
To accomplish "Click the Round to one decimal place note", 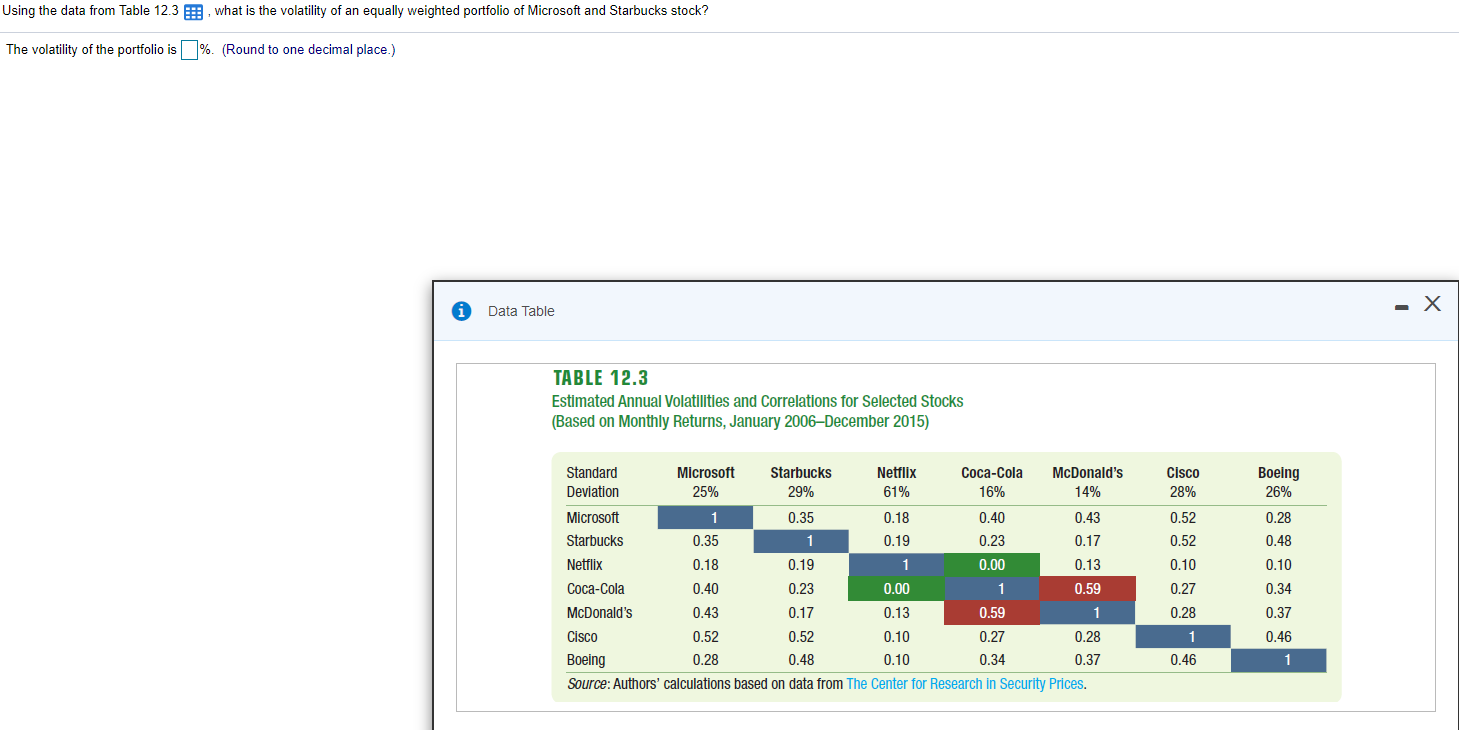I will 306,48.
